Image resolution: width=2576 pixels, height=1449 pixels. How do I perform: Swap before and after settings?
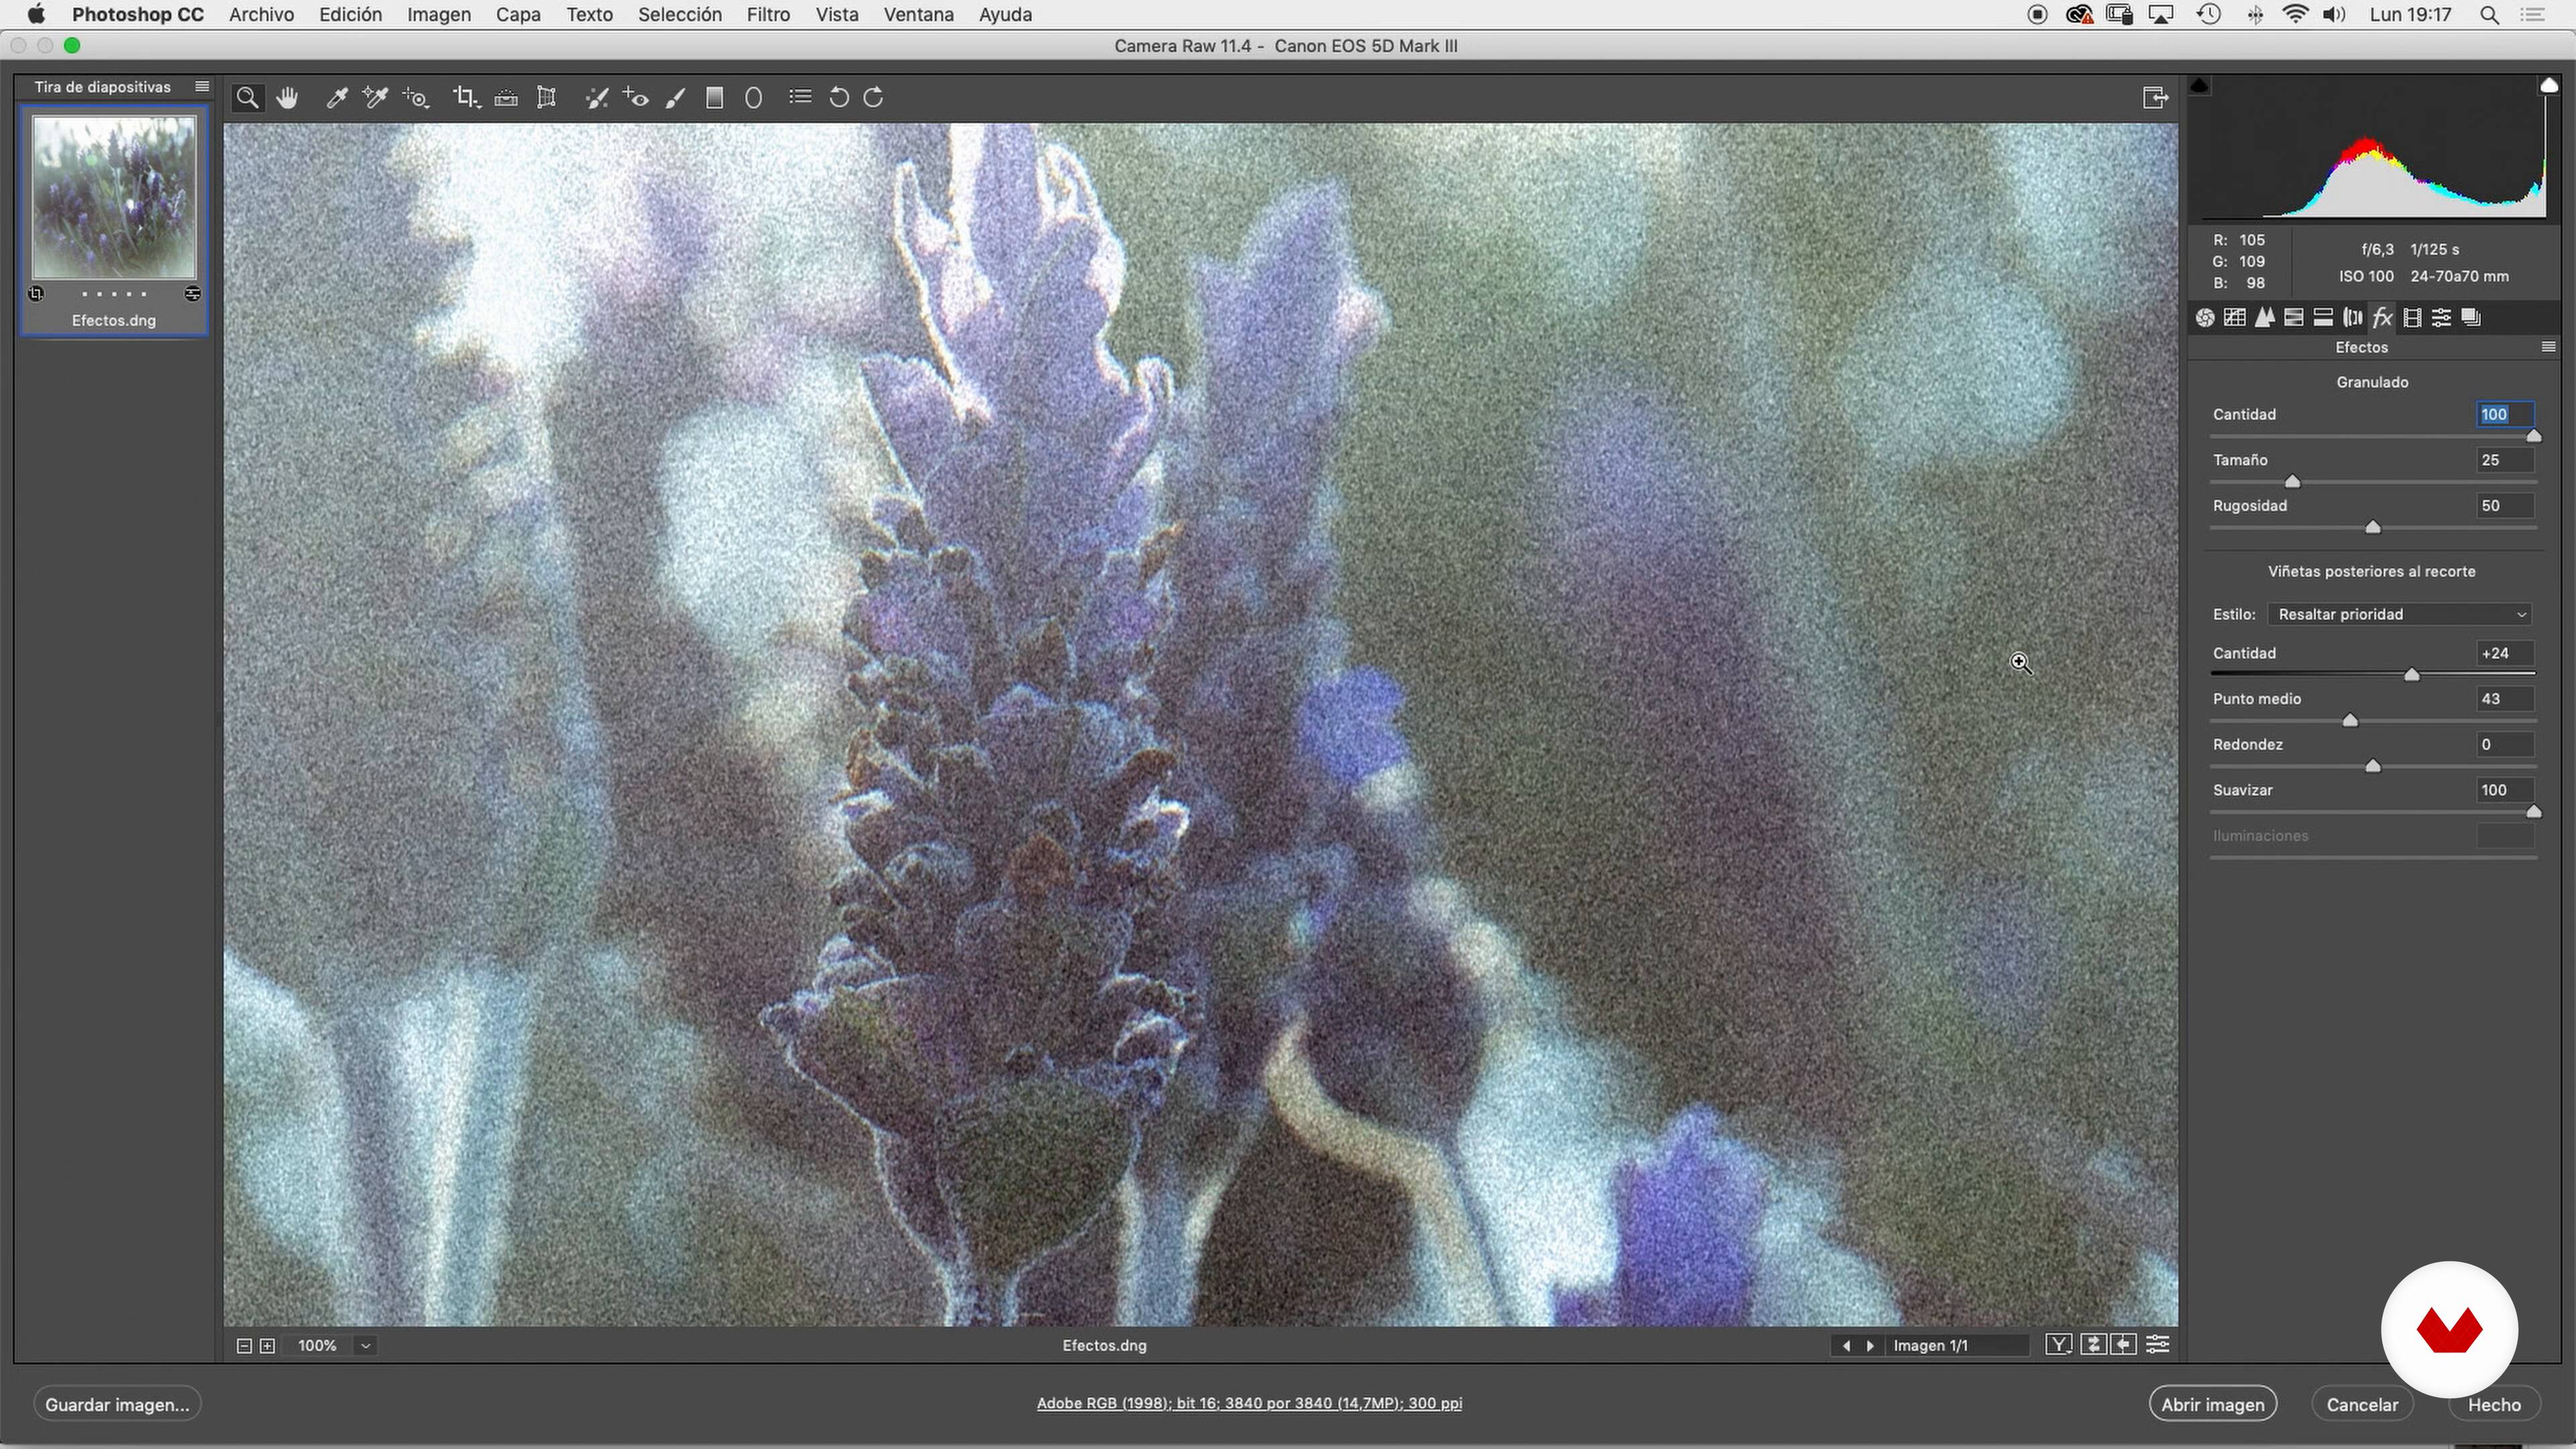[2093, 1345]
